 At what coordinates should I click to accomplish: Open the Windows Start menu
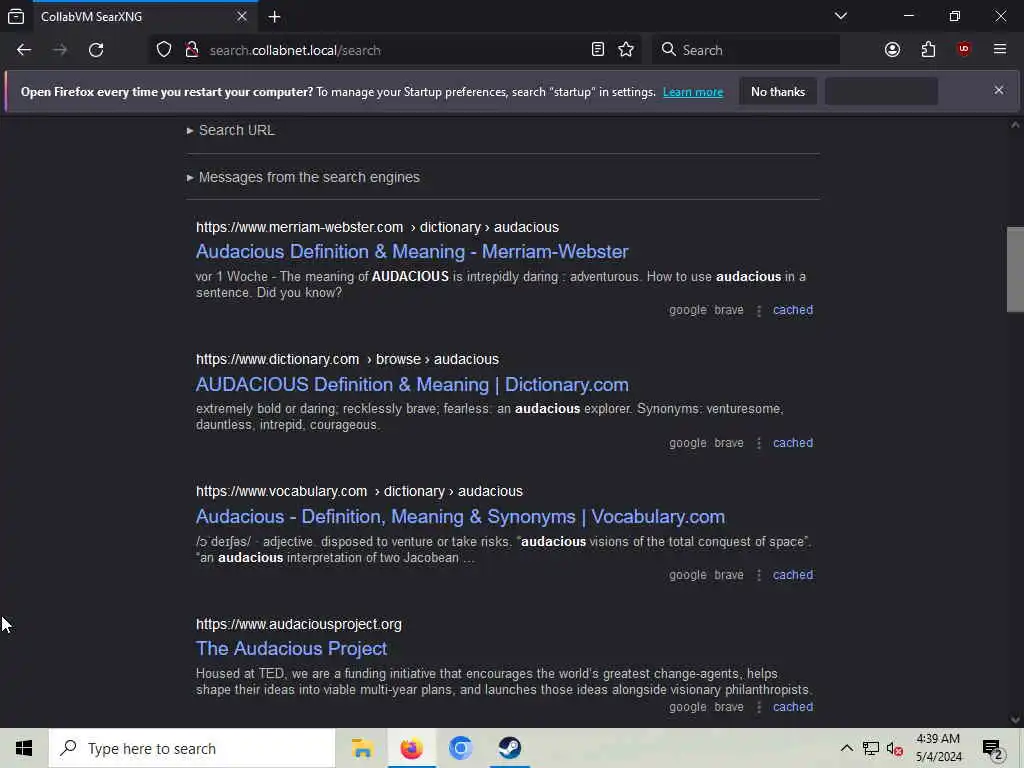[24, 748]
